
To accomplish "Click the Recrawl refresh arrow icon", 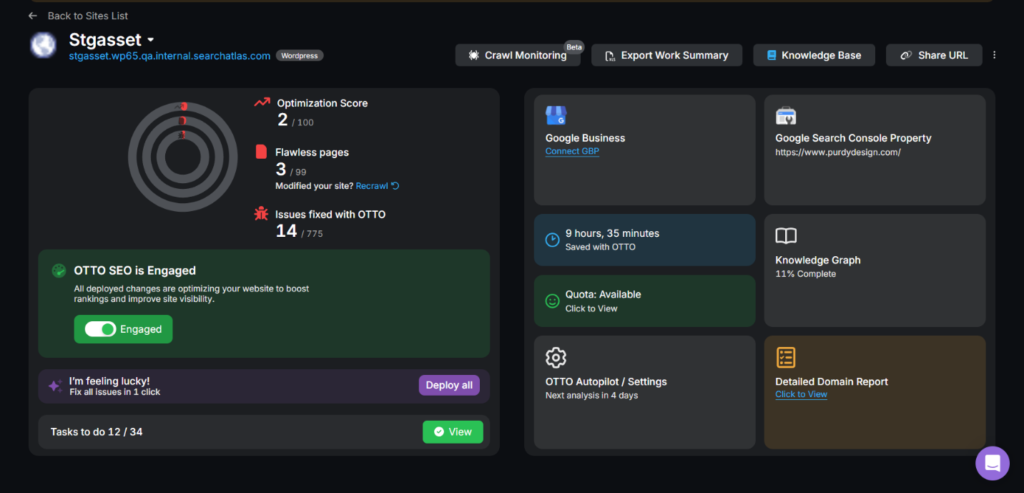I will [395, 186].
